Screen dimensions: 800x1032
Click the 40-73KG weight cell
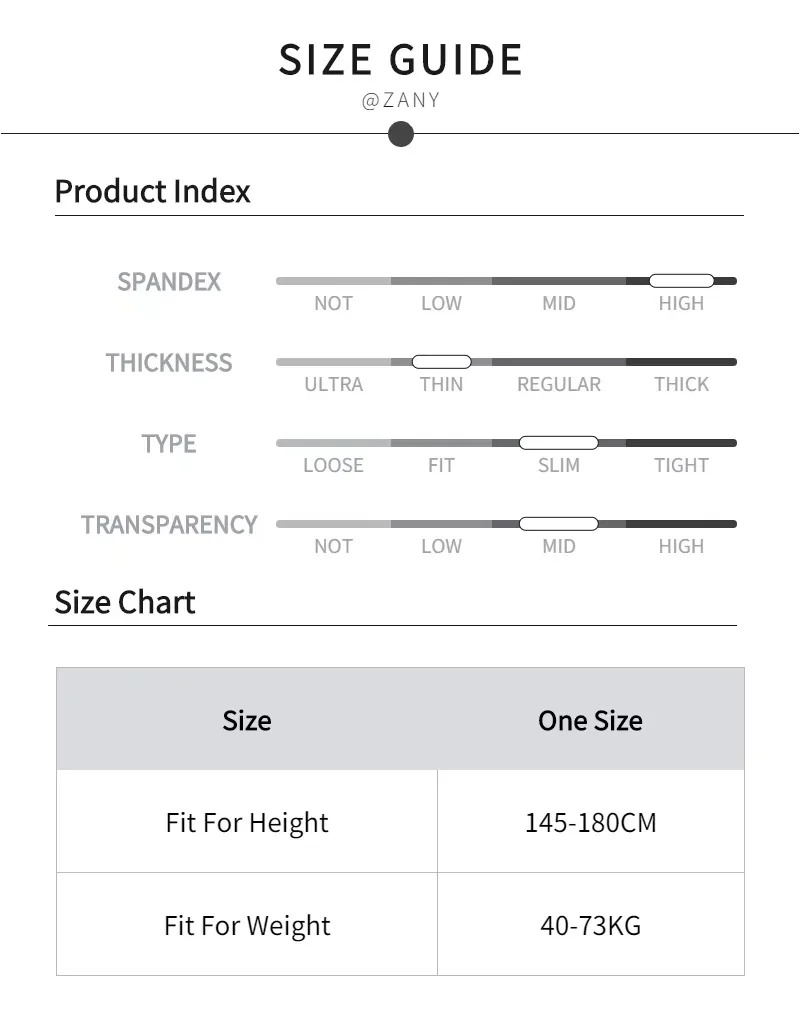click(x=590, y=925)
